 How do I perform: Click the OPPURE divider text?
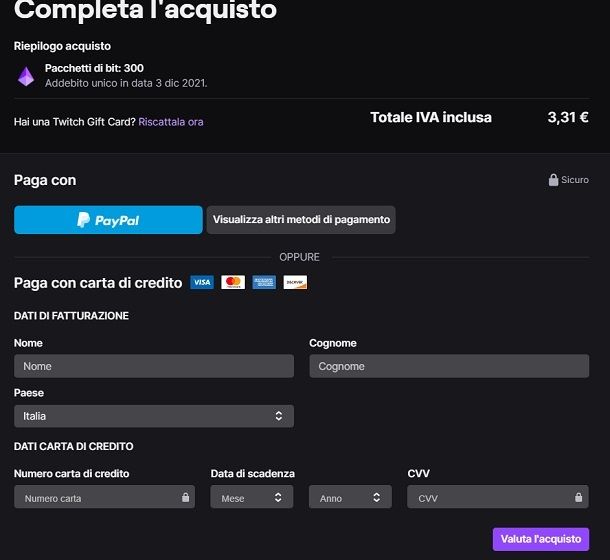pos(300,257)
